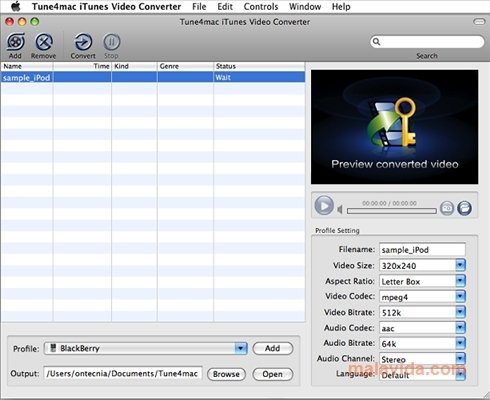Screen dimensions: 490x400
Task: Click the preview converted video thumbnail
Action: pos(394,127)
